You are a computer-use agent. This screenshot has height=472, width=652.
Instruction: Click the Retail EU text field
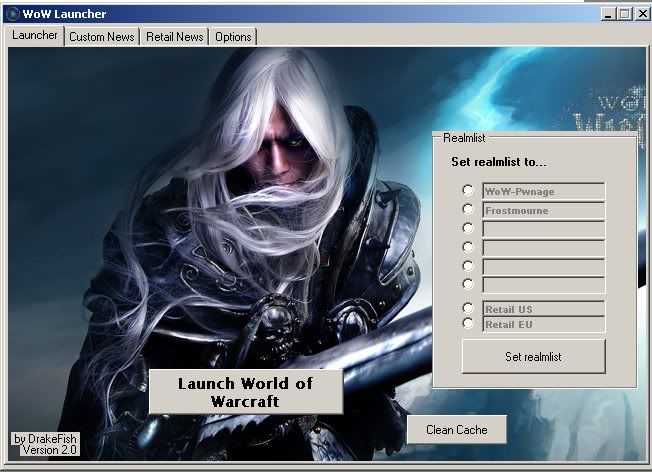click(x=543, y=324)
